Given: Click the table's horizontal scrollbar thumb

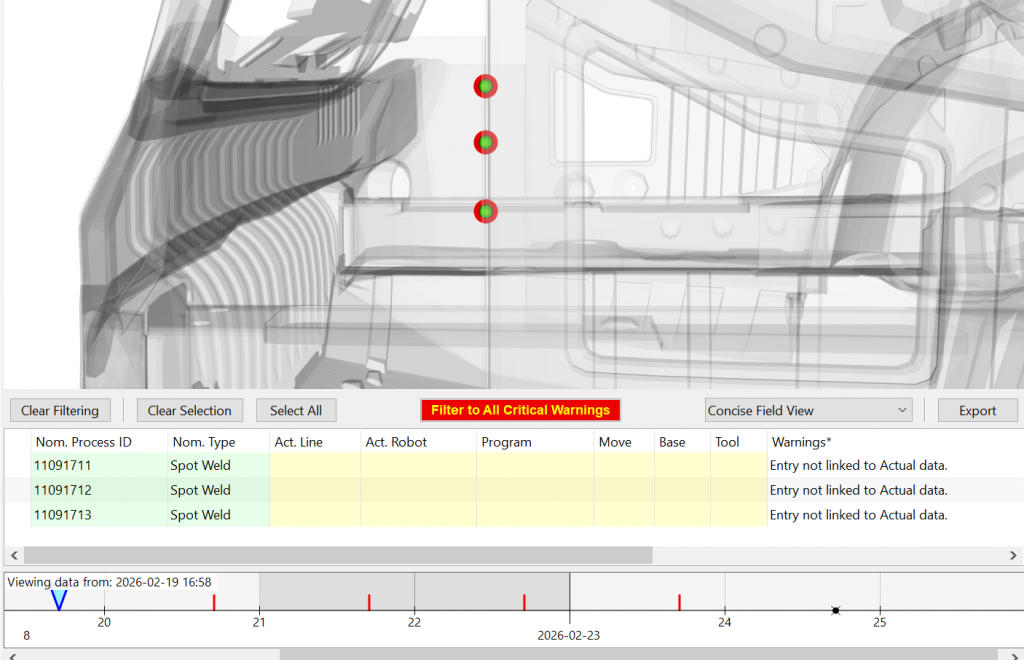Looking at the screenshot, I should tap(338, 555).
